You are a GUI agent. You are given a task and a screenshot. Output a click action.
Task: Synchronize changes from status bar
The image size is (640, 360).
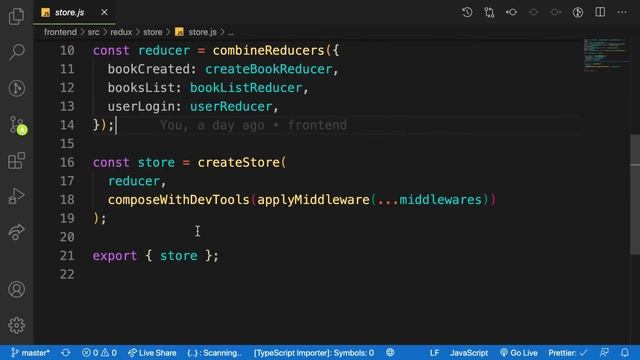coord(66,353)
